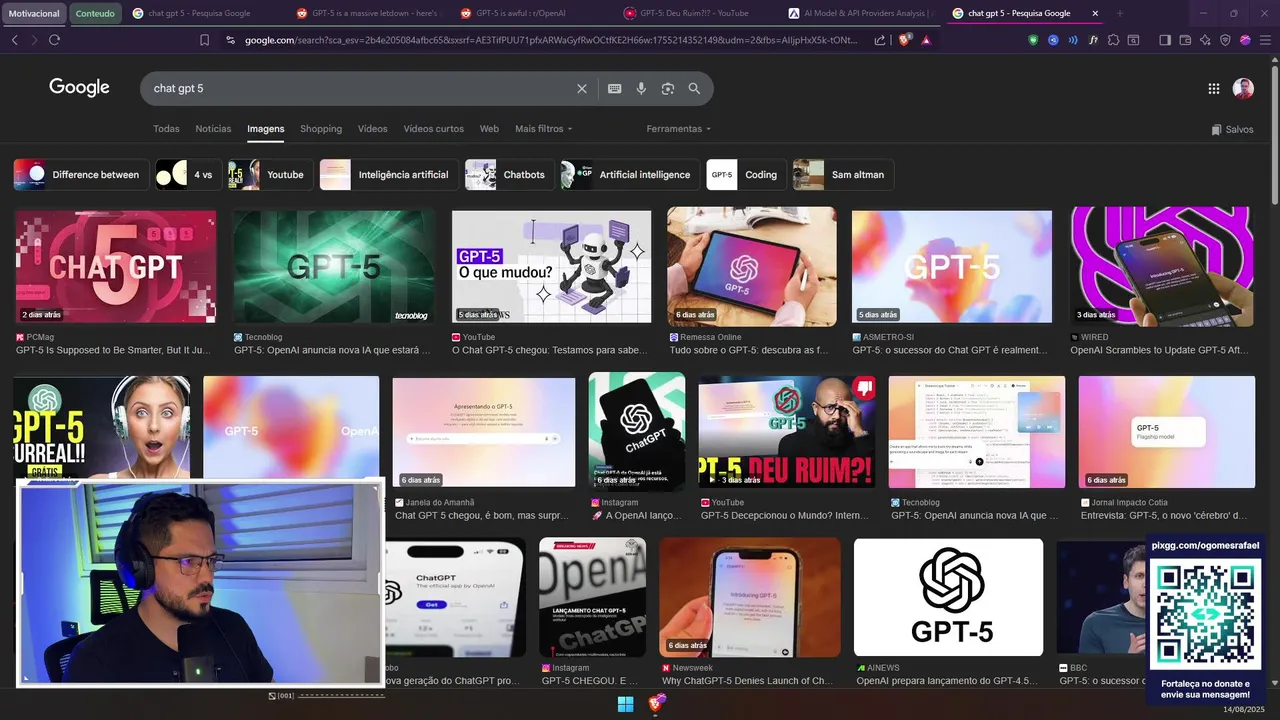Screen dimensions: 1280x720
Task: Open the Google apps grid icon
Action: point(1214,88)
